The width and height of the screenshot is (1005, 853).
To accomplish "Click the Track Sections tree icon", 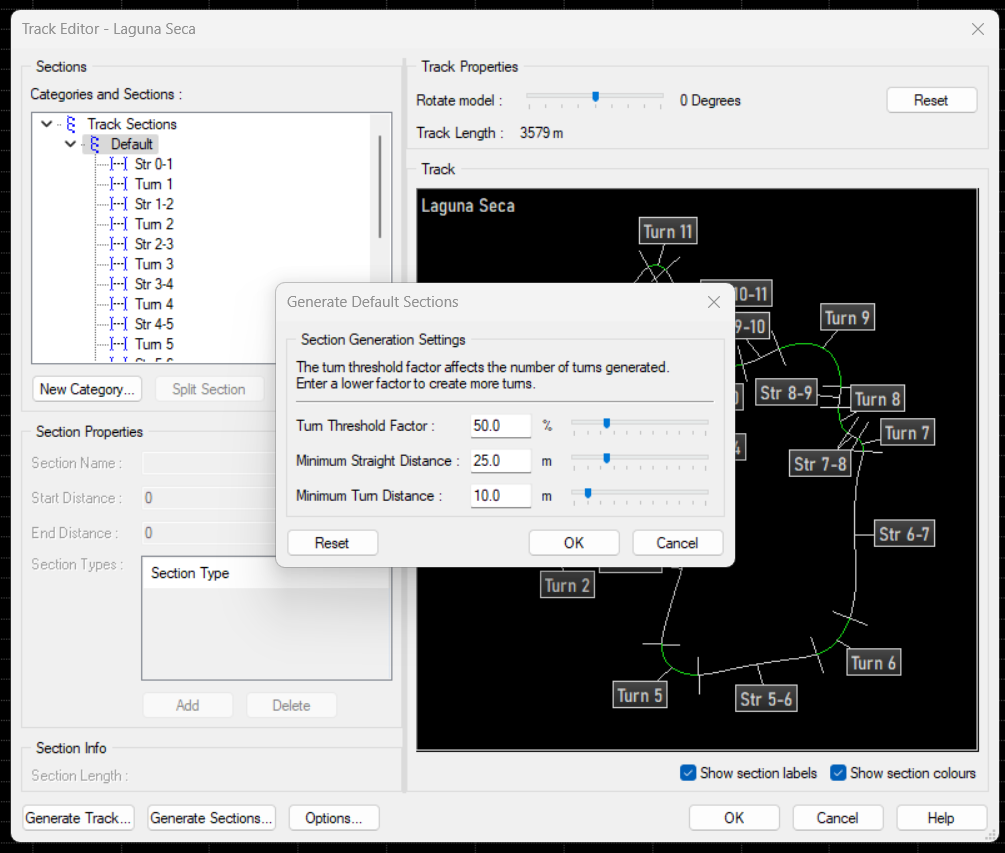I will [x=71, y=124].
